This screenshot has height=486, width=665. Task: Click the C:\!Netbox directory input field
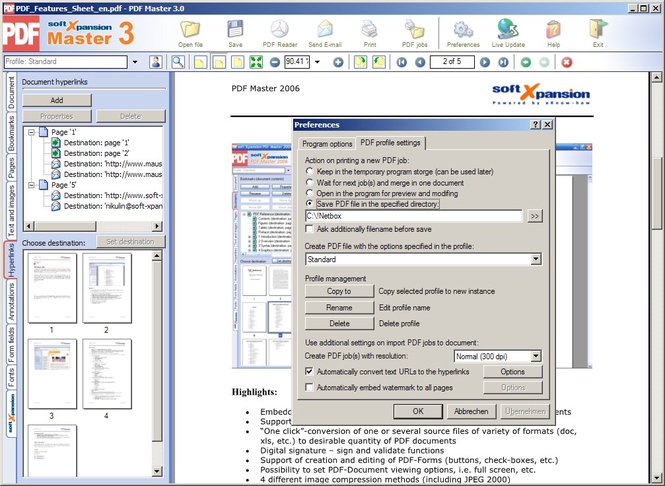pos(414,216)
